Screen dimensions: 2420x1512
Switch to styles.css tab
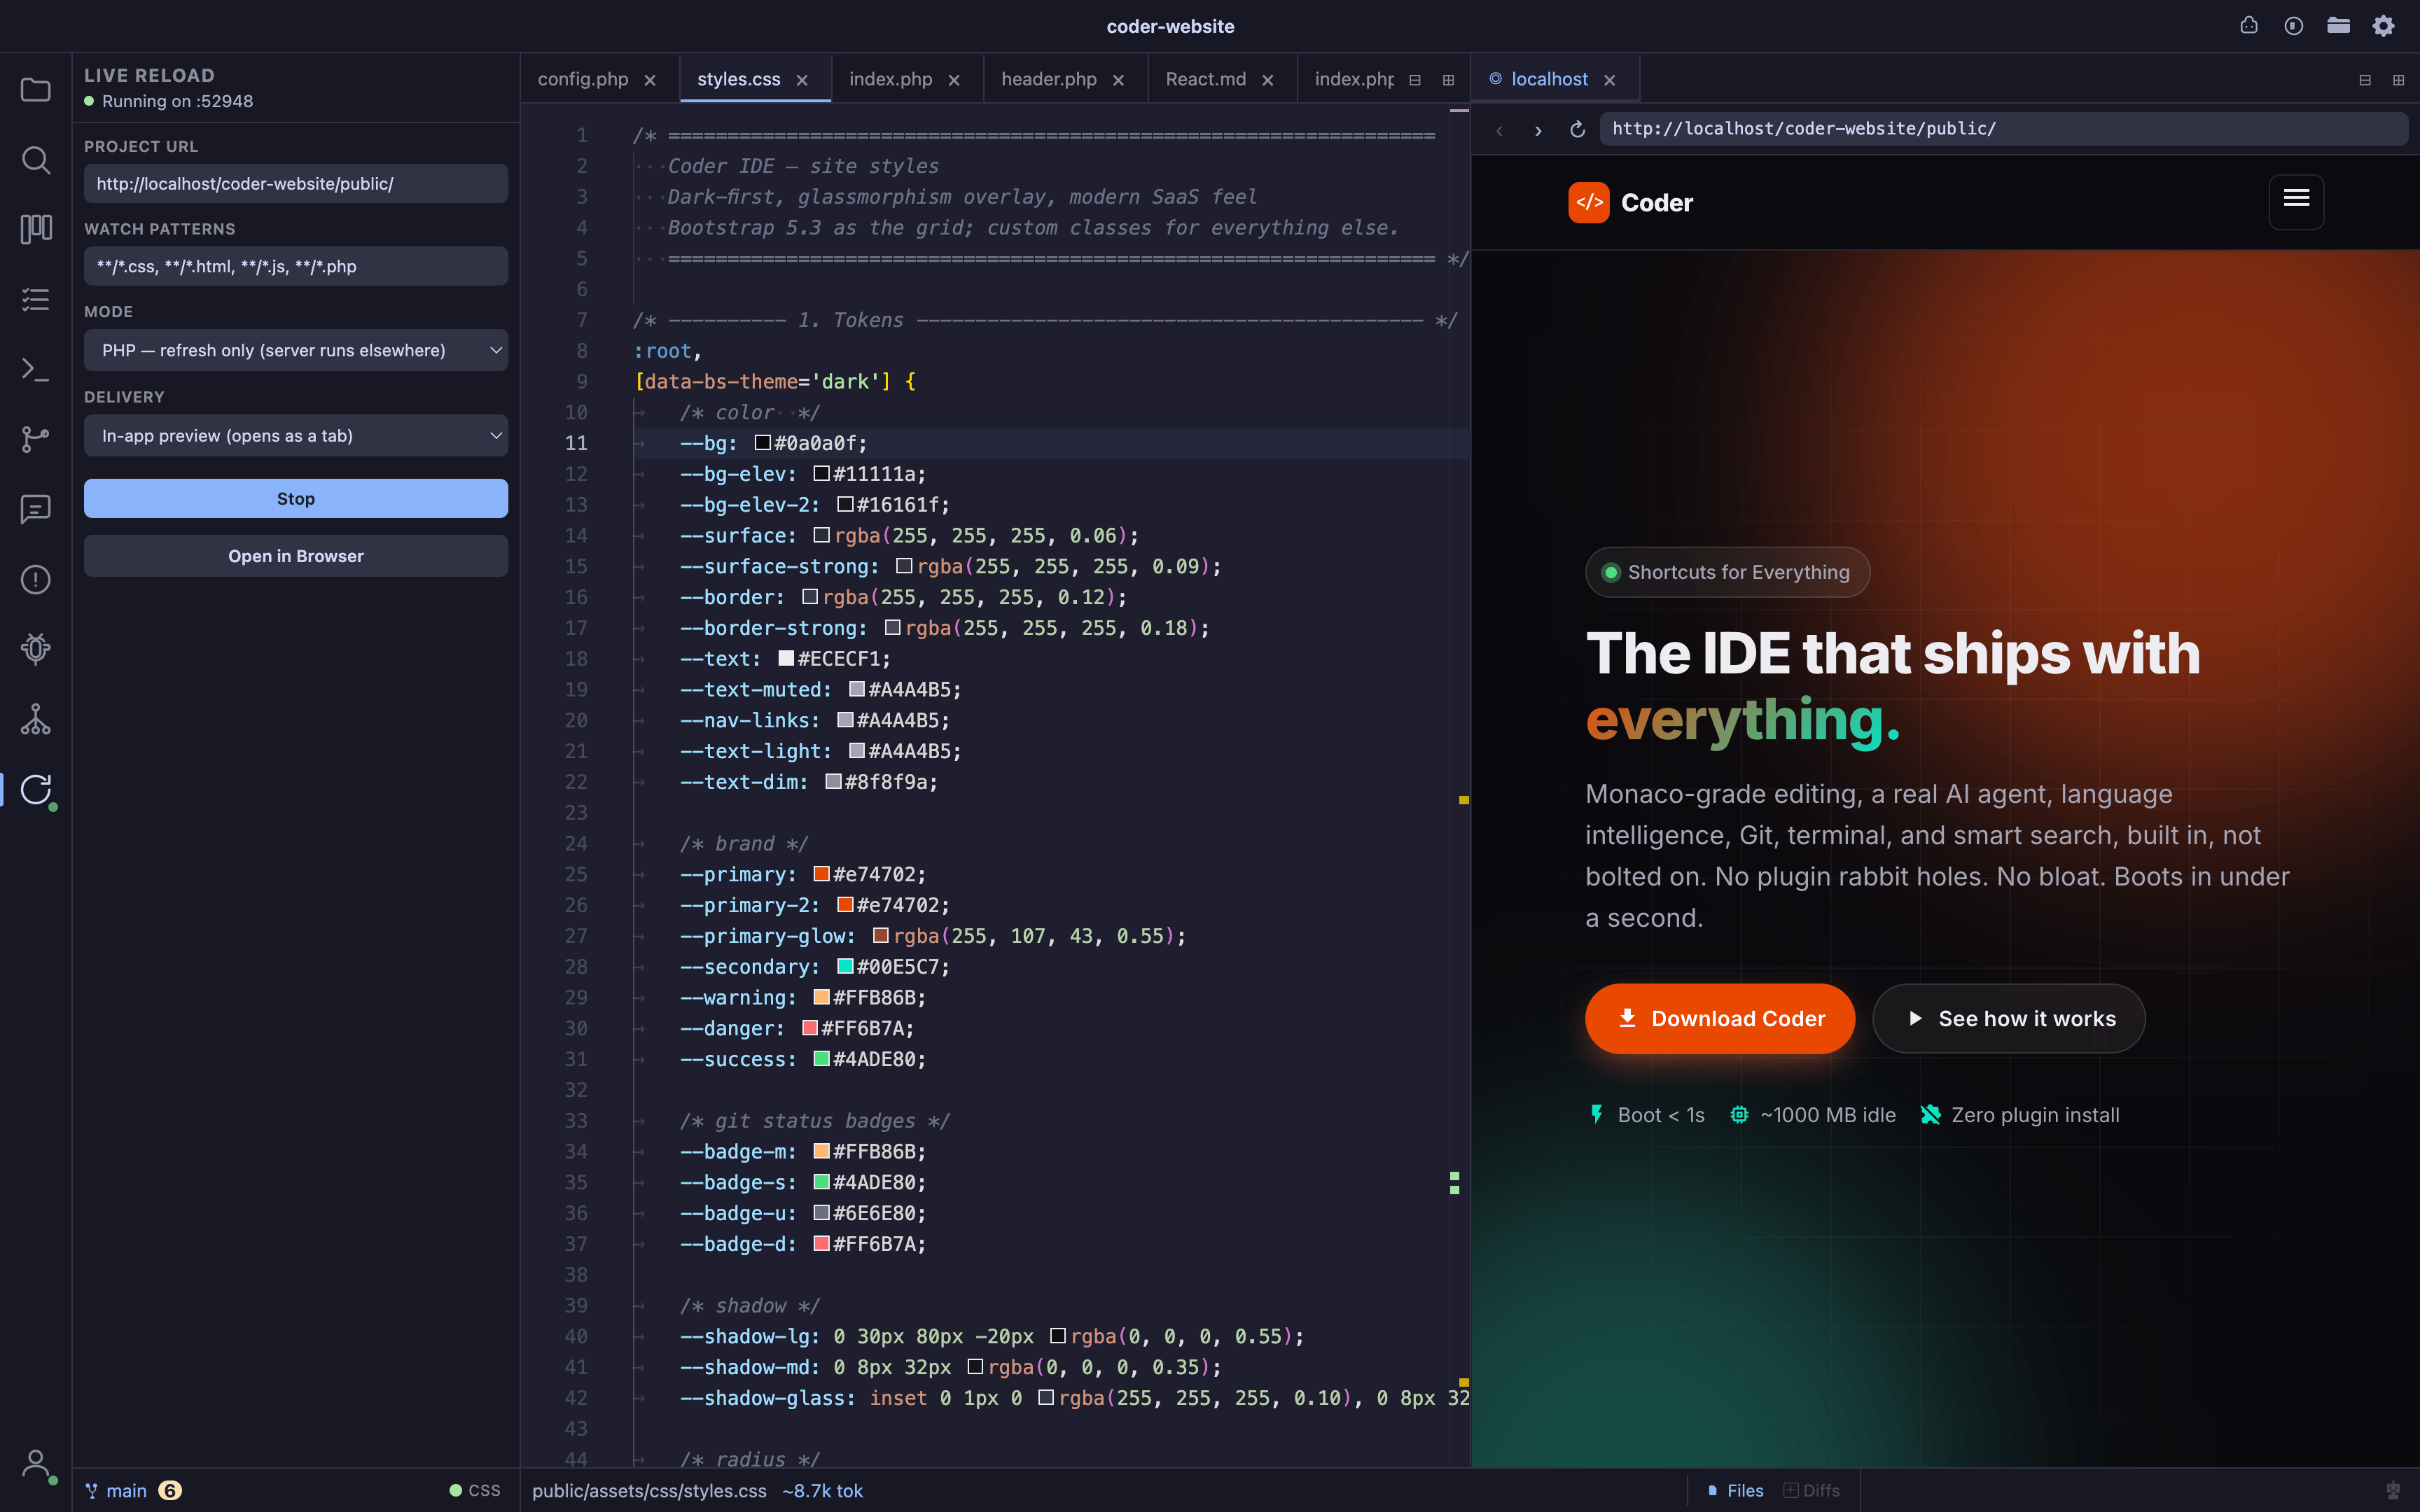click(x=739, y=79)
